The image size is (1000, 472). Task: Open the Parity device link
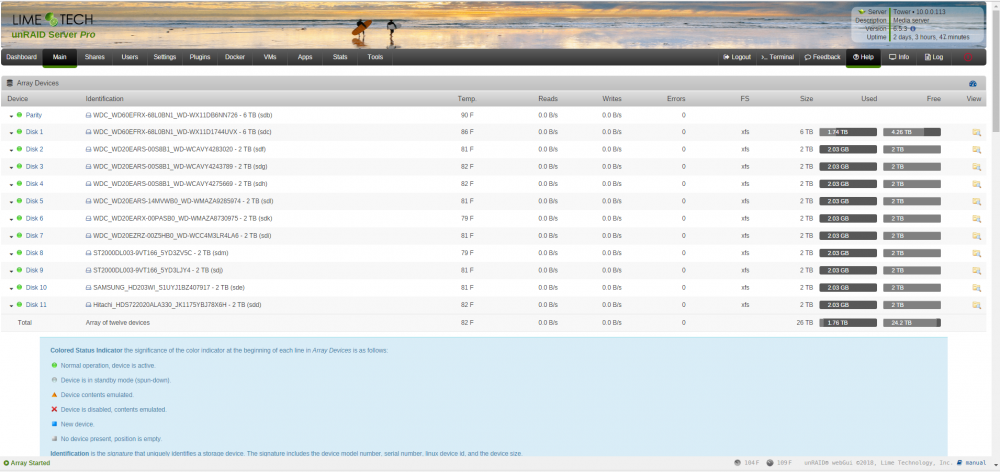34,115
